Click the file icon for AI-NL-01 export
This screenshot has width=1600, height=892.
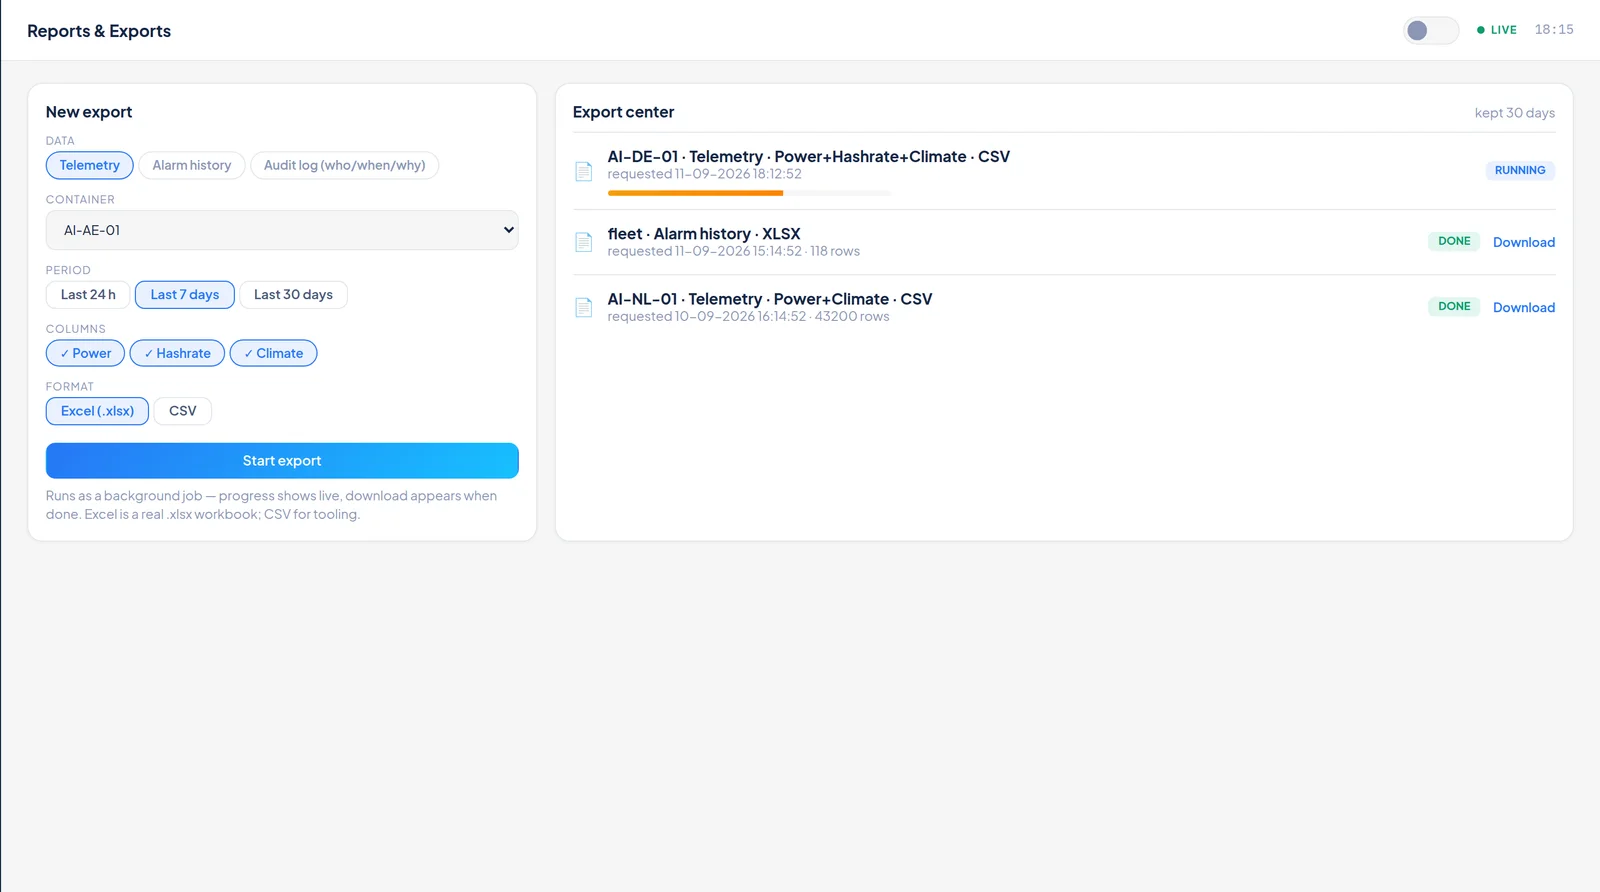584,307
